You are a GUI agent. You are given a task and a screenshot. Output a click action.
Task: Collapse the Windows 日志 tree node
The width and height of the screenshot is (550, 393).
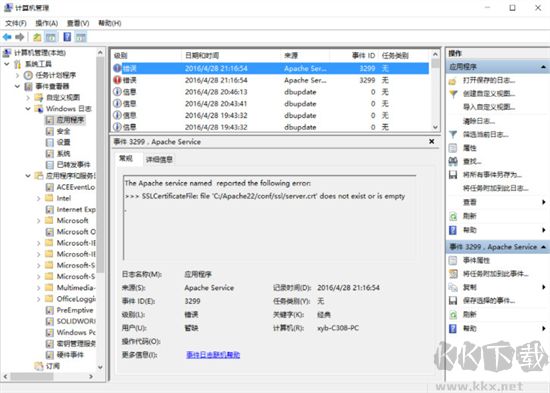point(28,109)
